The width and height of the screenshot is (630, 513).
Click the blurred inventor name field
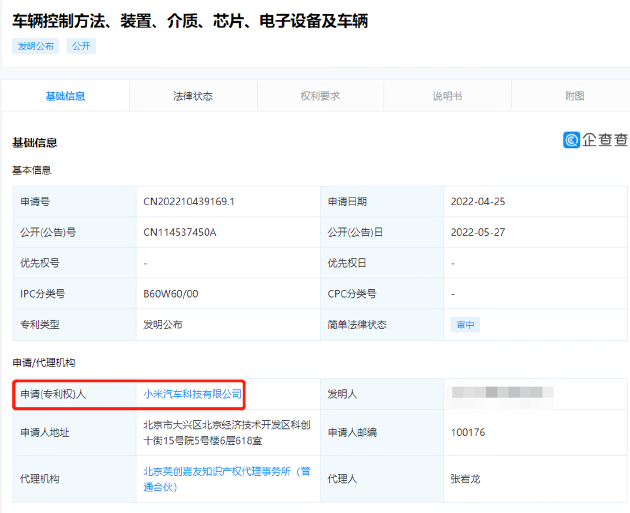502,392
